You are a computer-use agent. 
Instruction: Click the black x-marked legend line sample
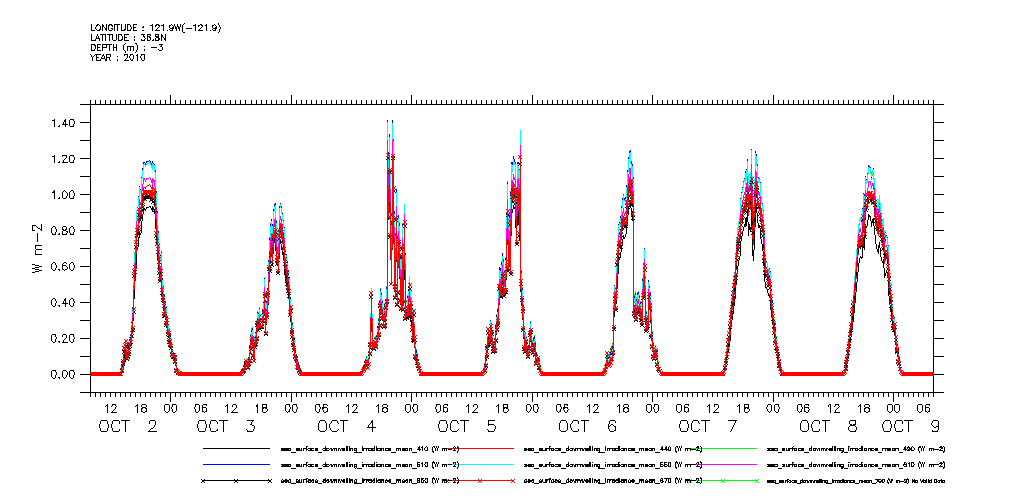[236, 481]
